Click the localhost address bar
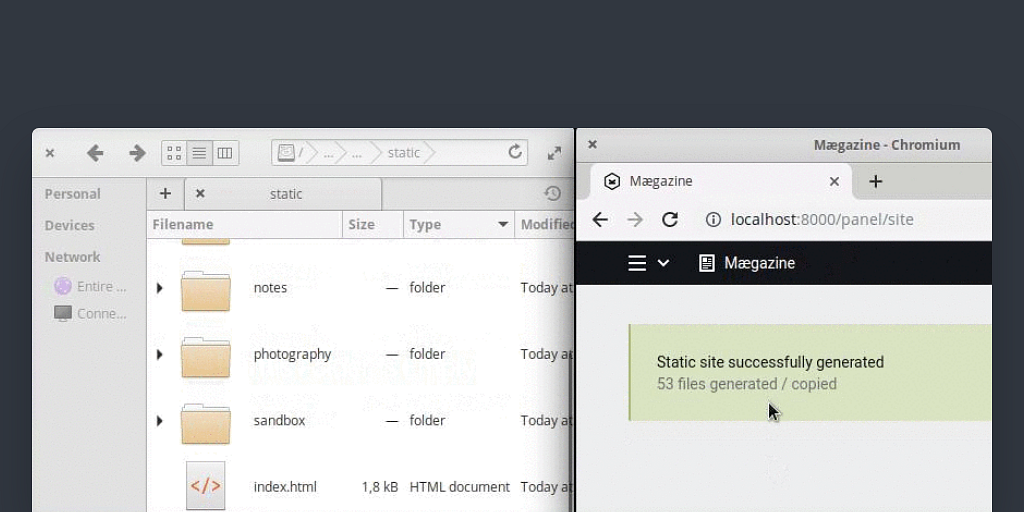 [x=822, y=220]
